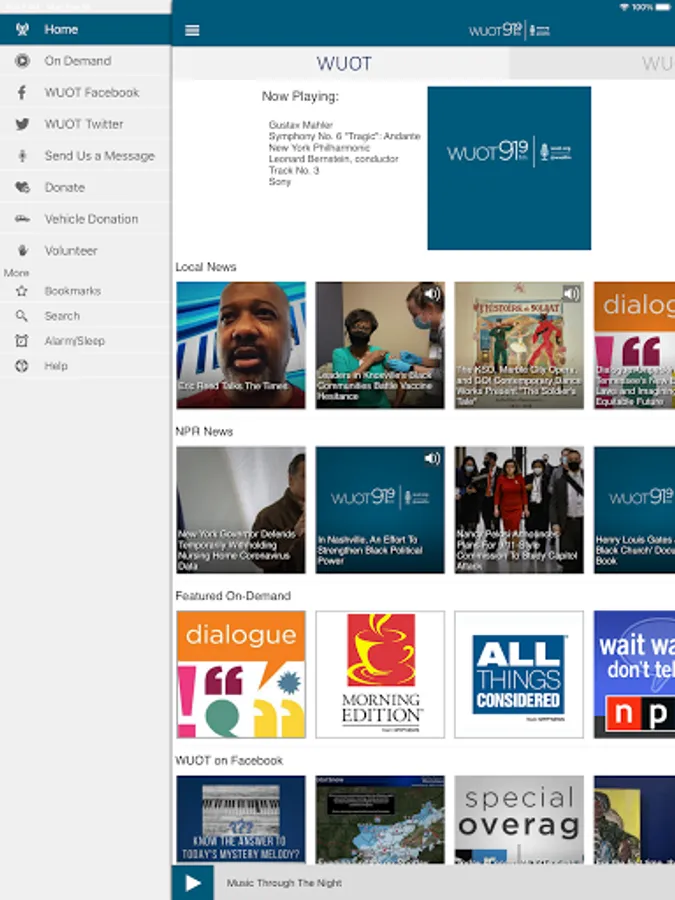Open Help from More section
This screenshot has width=675, height=900.
(x=86, y=366)
